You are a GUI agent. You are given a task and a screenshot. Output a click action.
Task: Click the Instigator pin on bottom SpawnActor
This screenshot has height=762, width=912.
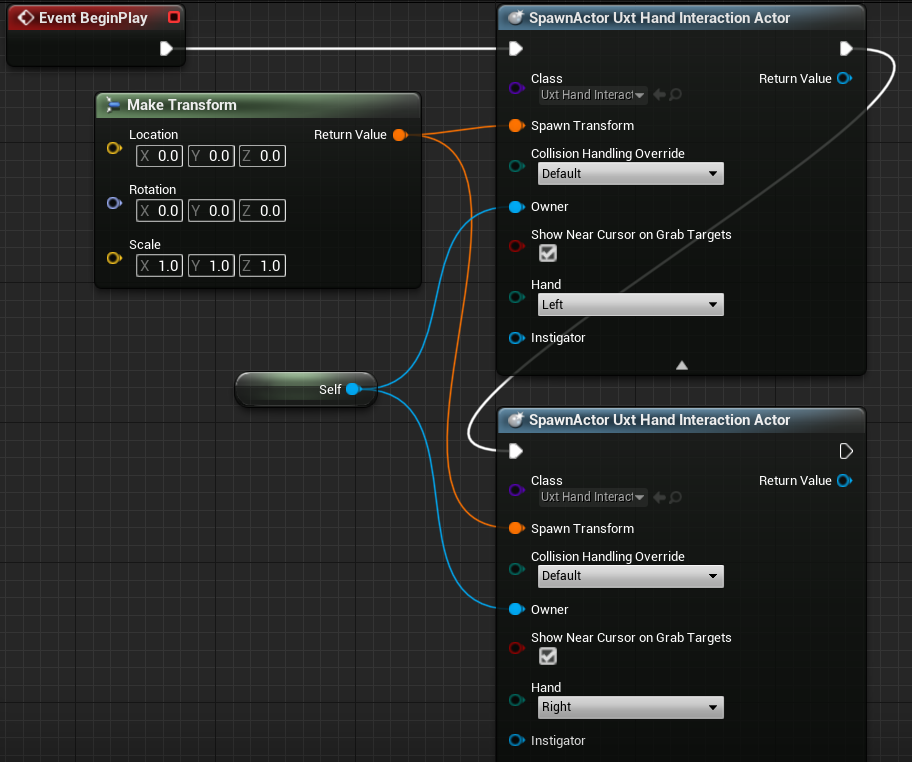[x=516, y=740]
